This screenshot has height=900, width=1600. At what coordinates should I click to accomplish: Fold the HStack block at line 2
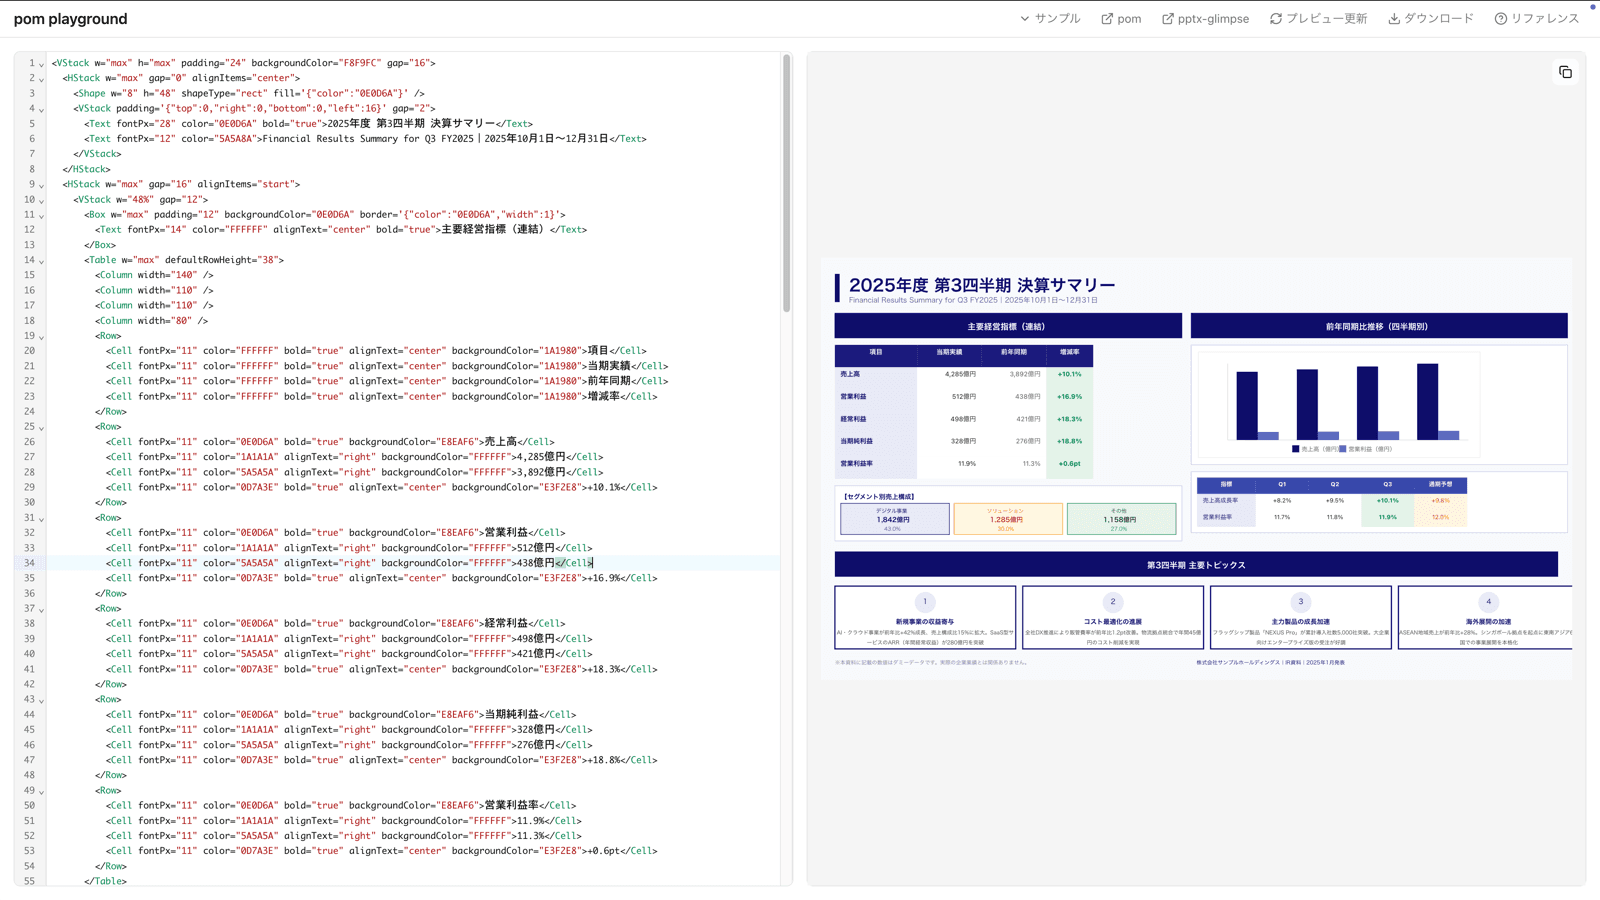pyautogui.click(x=41, y=79)
